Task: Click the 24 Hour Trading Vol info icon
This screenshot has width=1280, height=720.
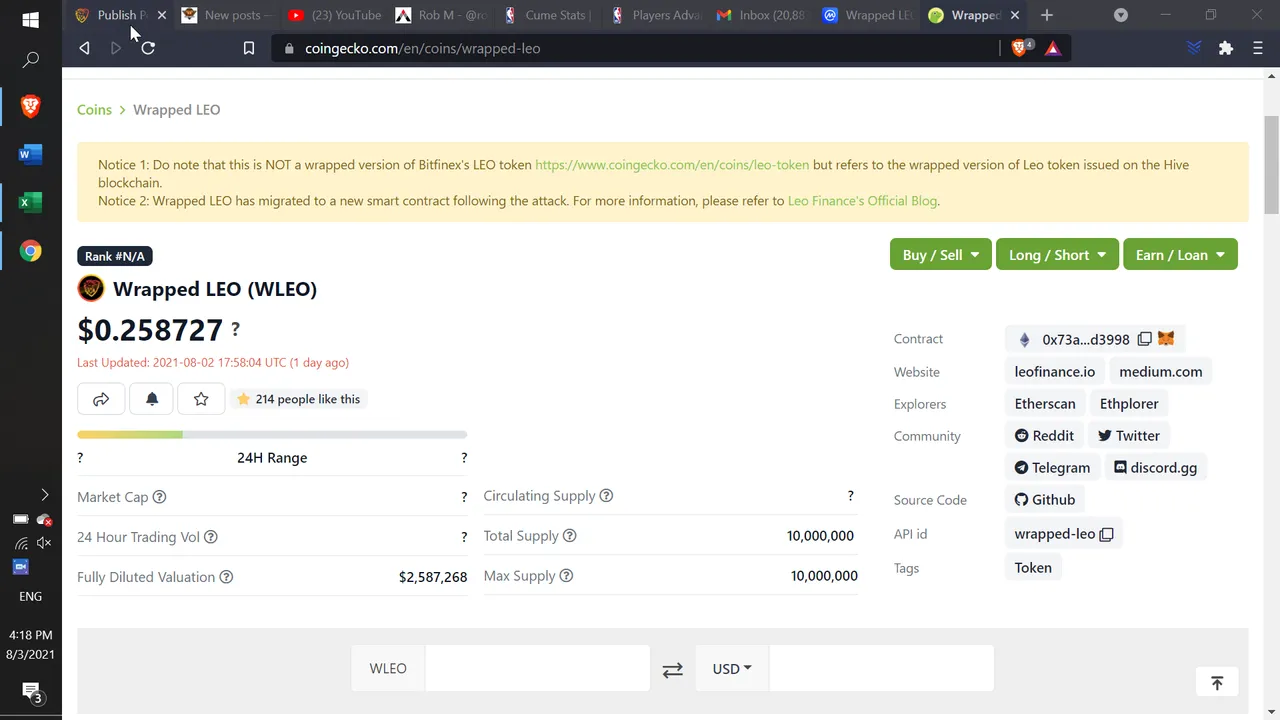Action: click(211, 537)
